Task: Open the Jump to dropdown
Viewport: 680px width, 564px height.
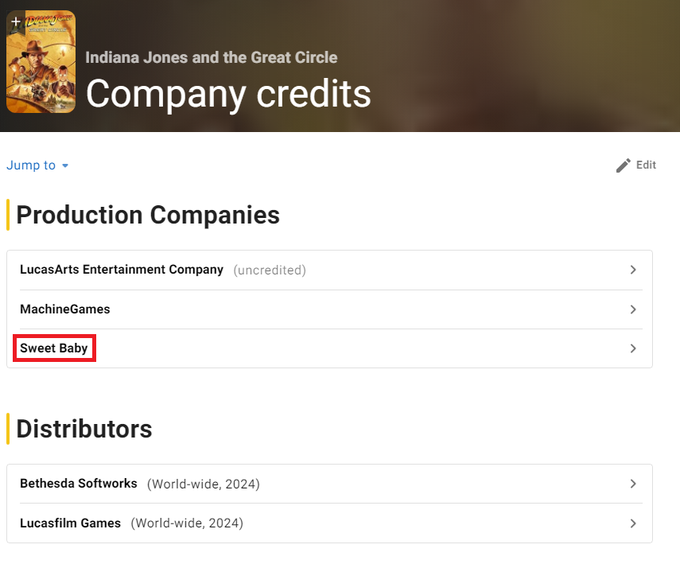Action: [x=37, y=165]
